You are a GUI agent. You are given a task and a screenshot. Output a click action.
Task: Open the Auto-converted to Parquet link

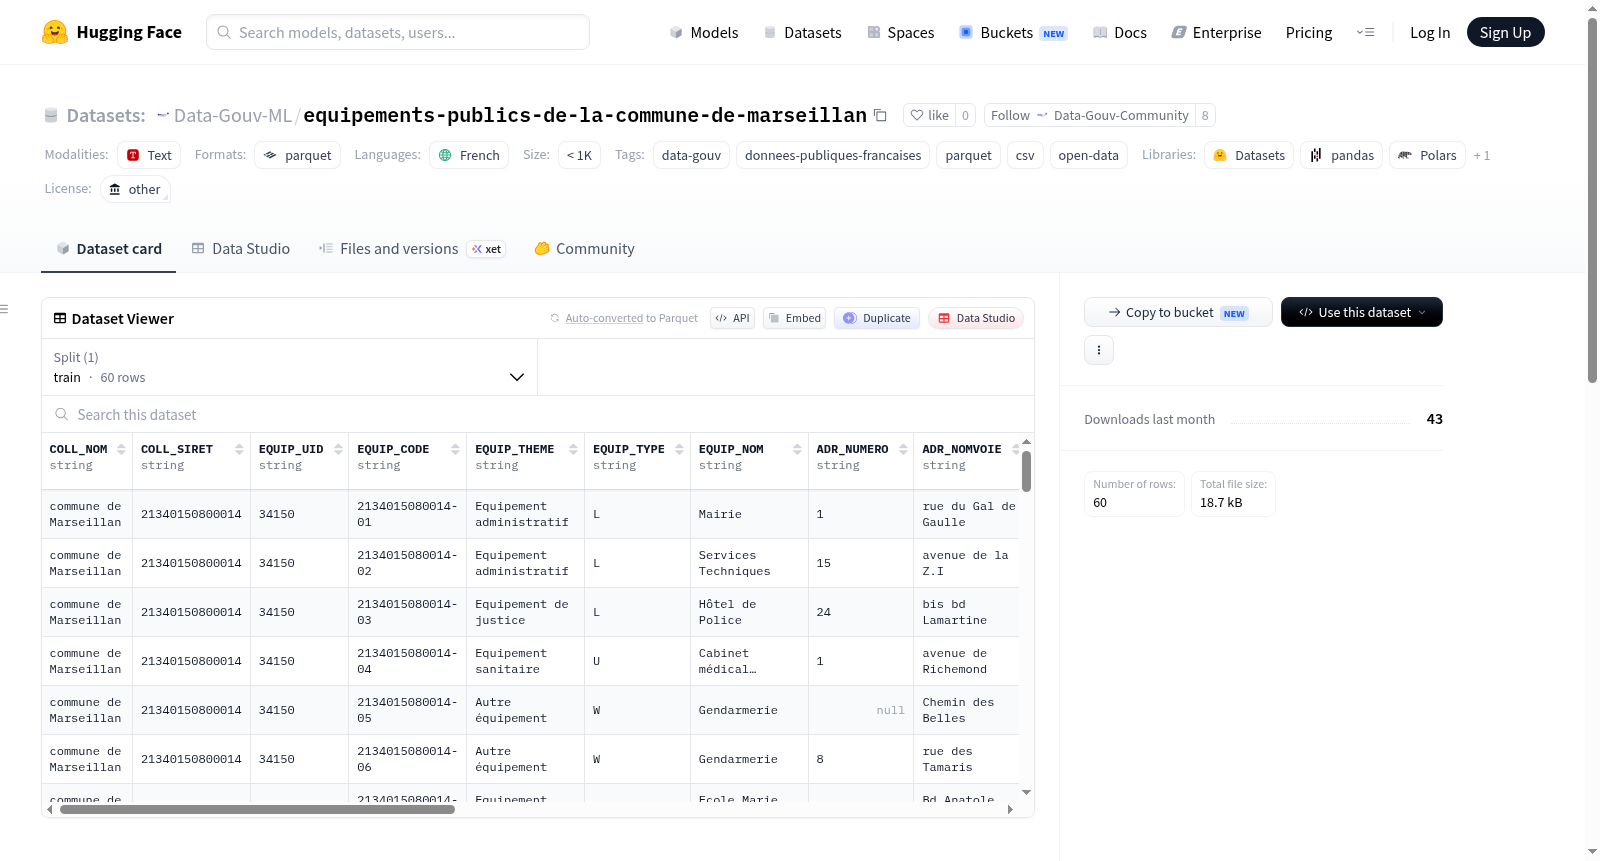pos(604,318)
